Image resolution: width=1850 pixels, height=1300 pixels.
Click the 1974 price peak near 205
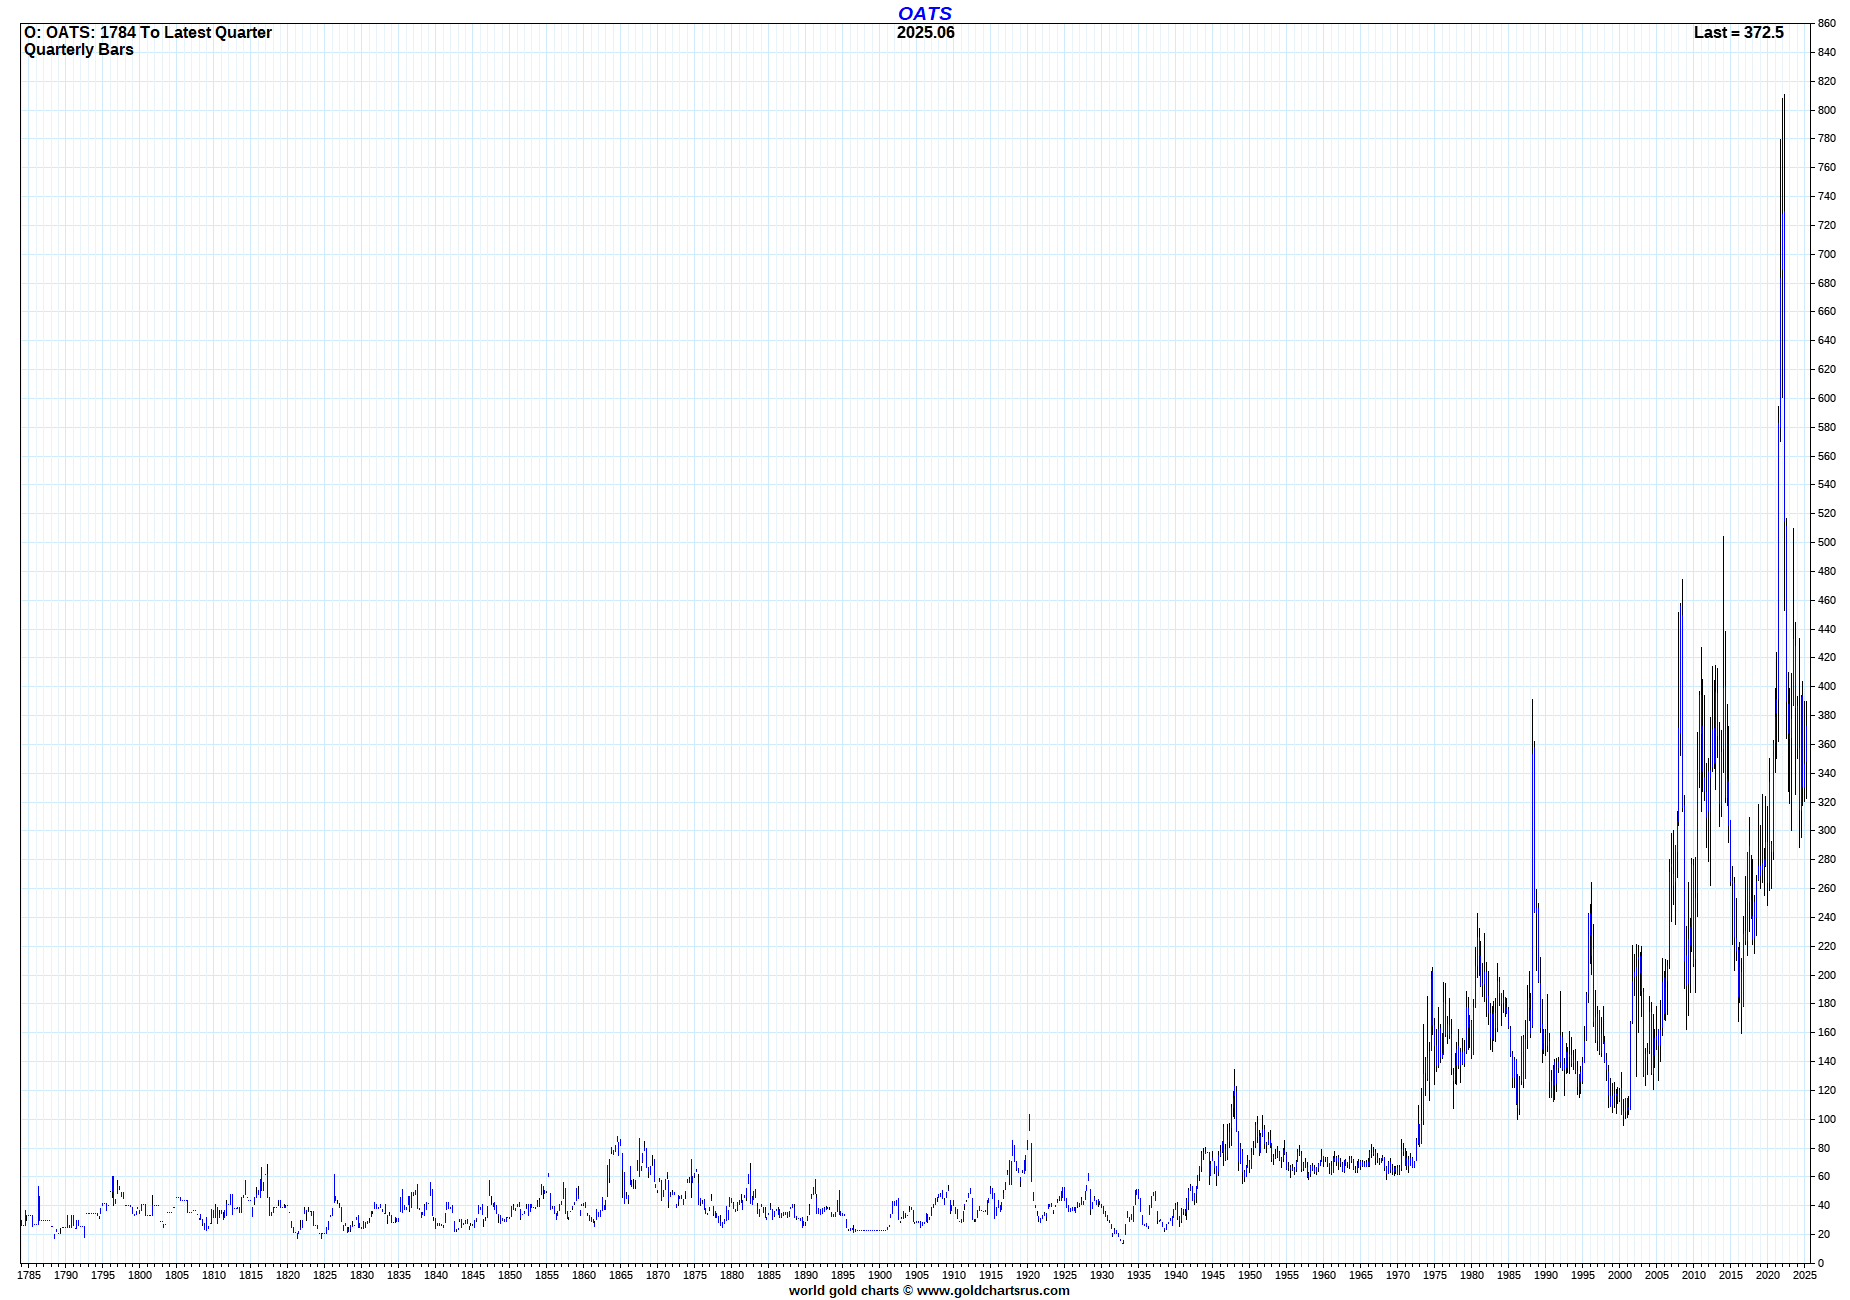1432,969
